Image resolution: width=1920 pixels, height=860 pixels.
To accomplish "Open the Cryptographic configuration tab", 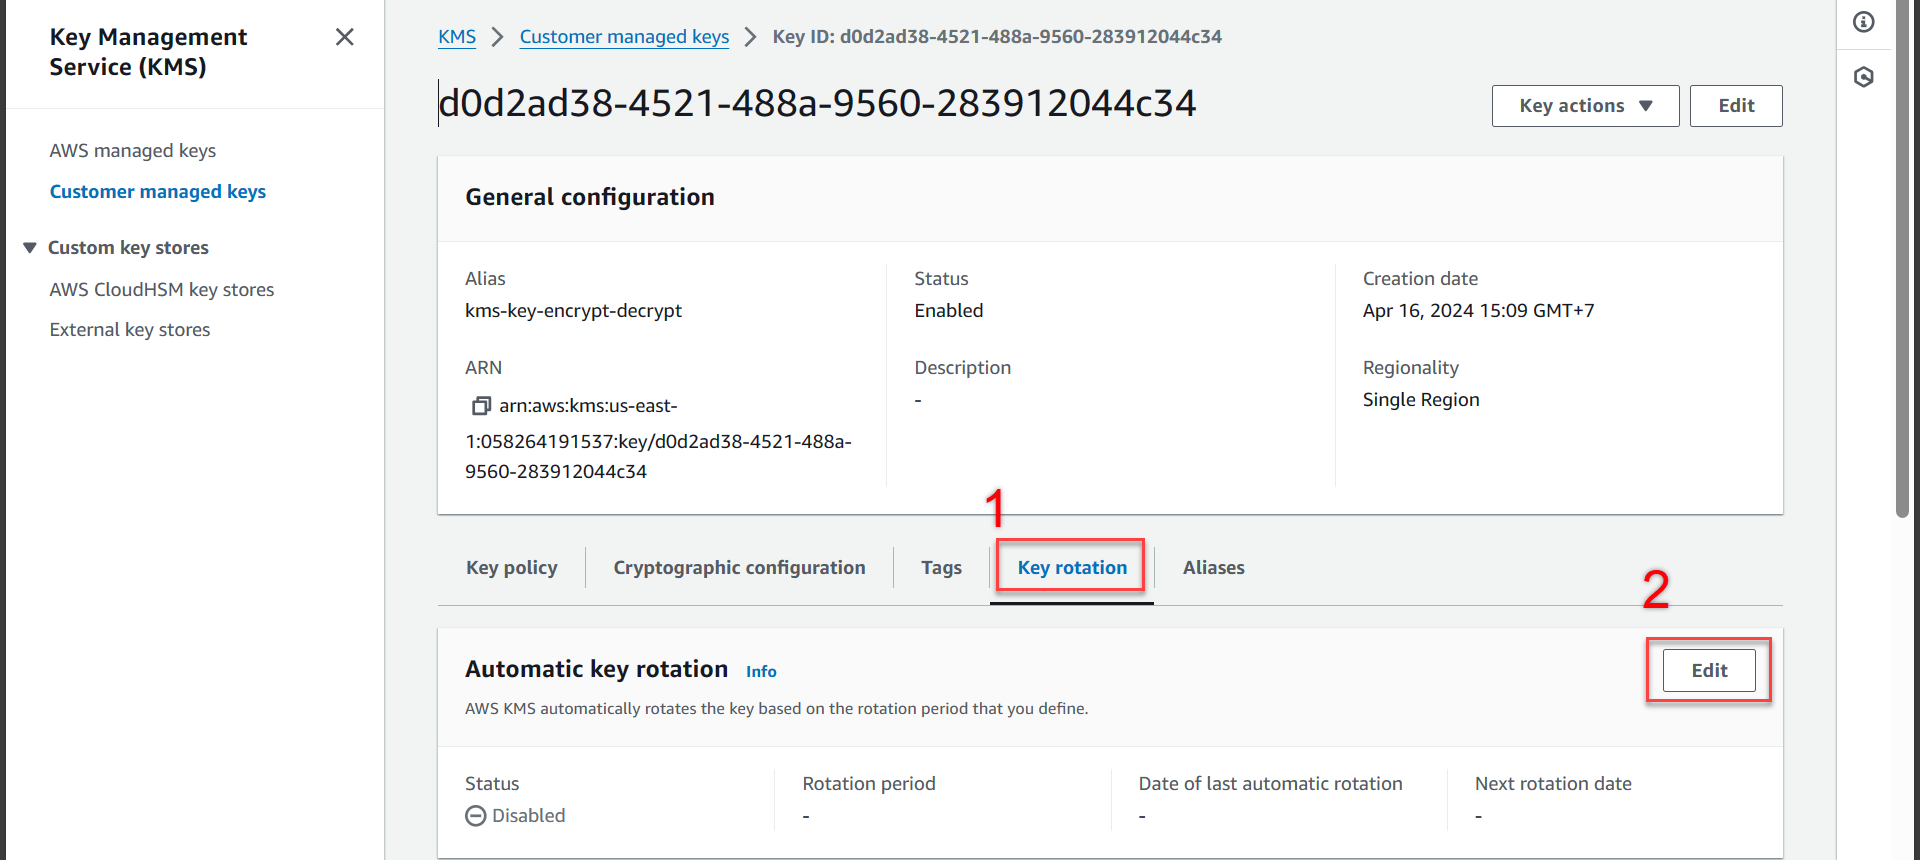I will pyautogui.click(x=739, y=568).
